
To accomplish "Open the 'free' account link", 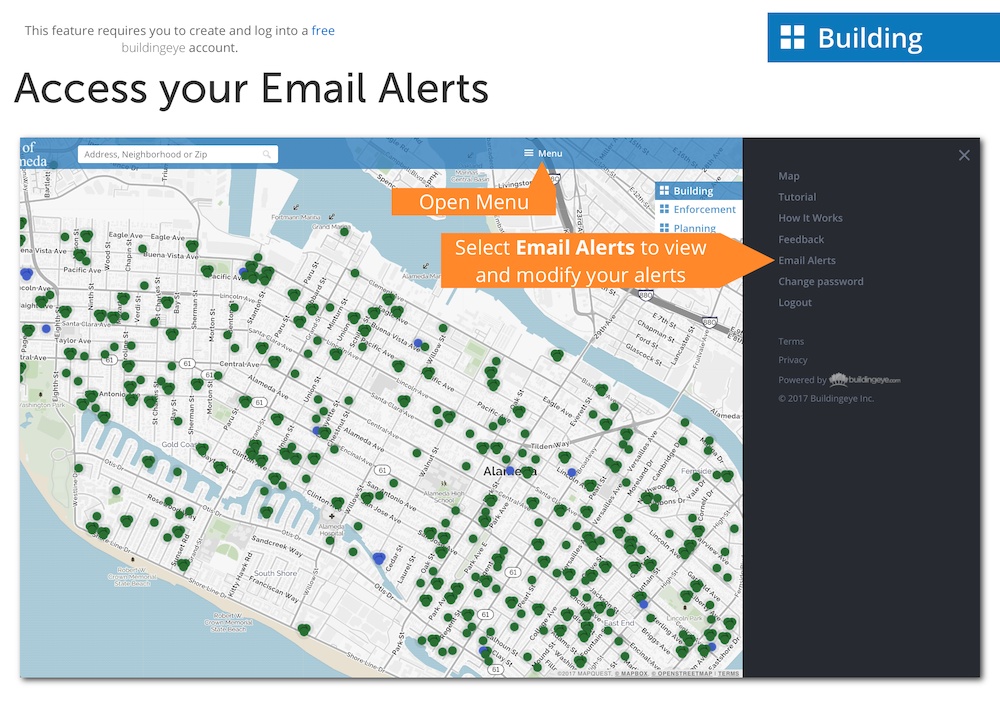I will pyautogui.click(x=323, y=31).
